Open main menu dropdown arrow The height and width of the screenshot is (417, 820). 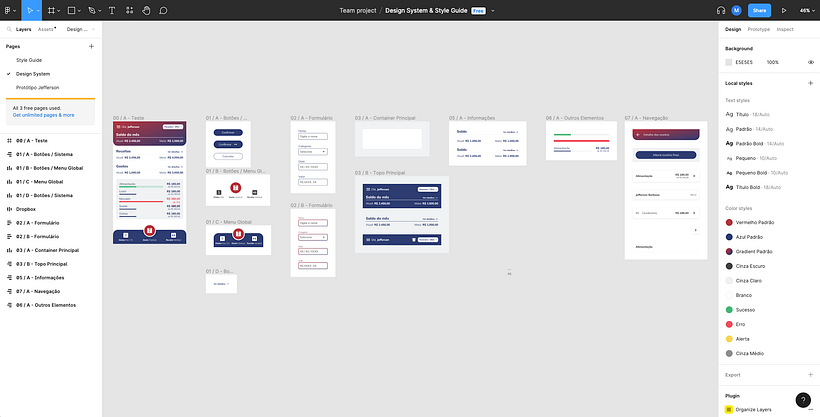tap(14, 11)
